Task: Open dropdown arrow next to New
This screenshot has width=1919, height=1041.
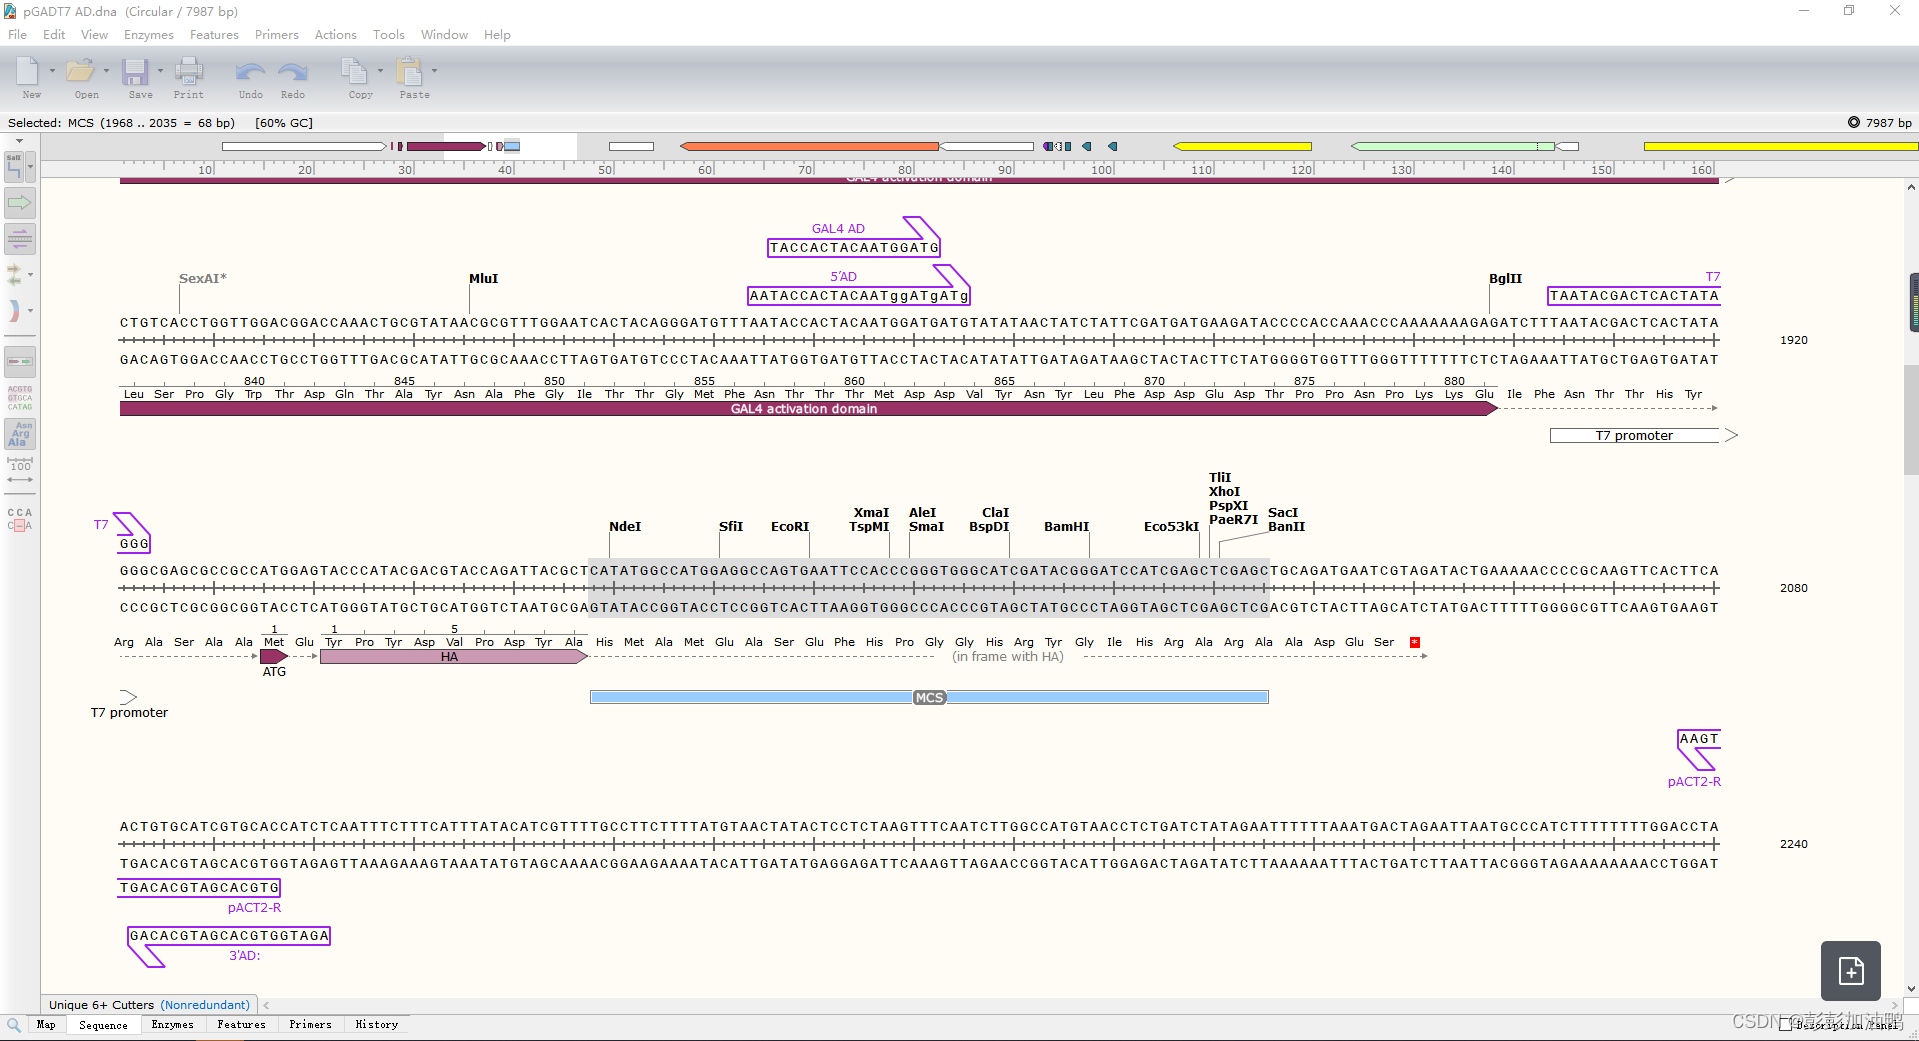Action: coord(52,71)
